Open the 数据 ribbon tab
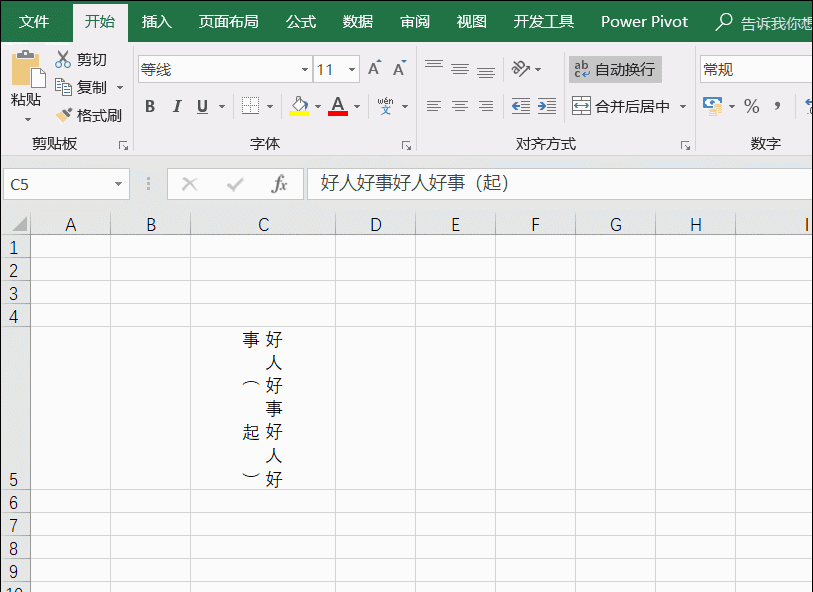The image size is (813, 592). coord(358,20)
